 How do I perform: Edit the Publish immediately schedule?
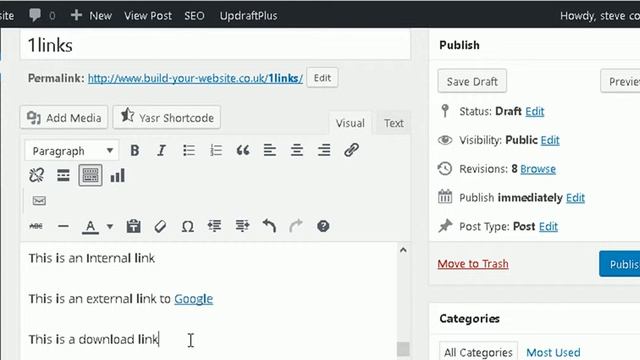pyautogui.click(x=575, y=198)
